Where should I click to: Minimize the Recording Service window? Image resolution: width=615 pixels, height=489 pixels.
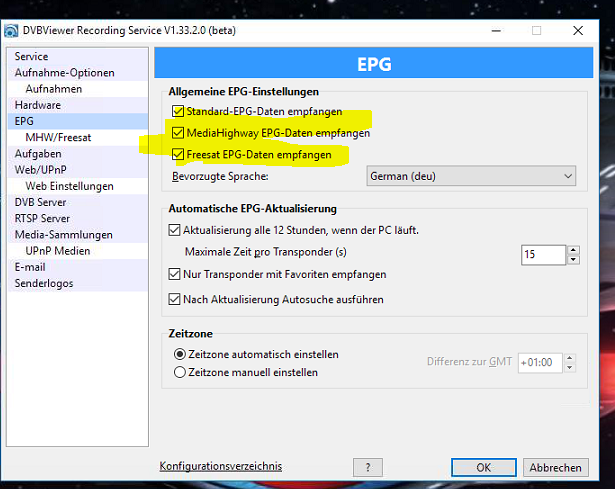496,31
